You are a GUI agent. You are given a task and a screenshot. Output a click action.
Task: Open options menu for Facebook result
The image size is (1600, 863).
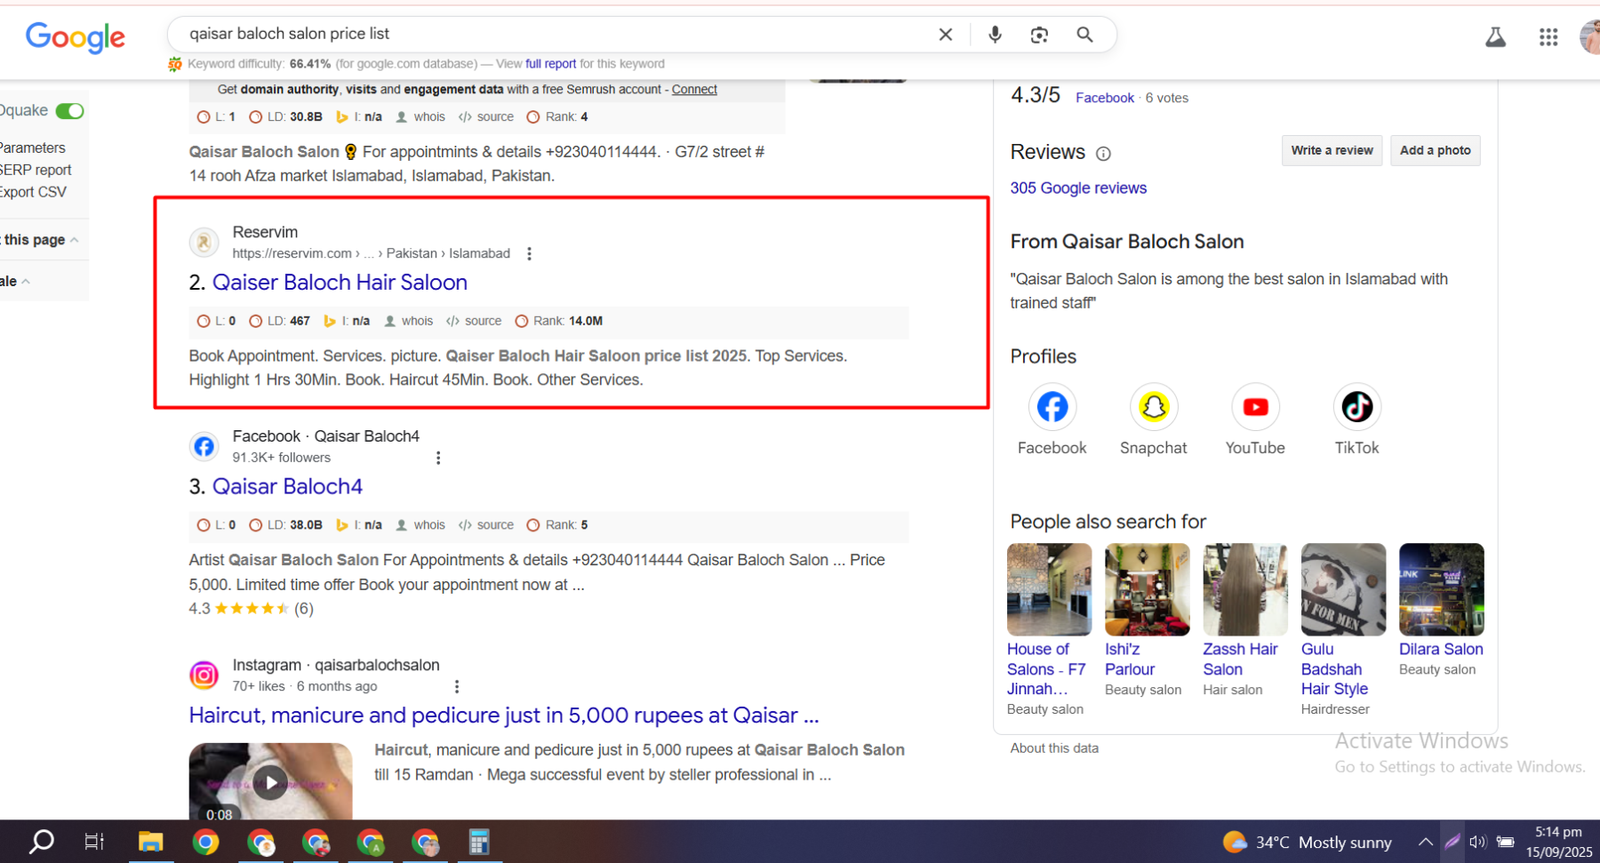[x=438, y=458]
